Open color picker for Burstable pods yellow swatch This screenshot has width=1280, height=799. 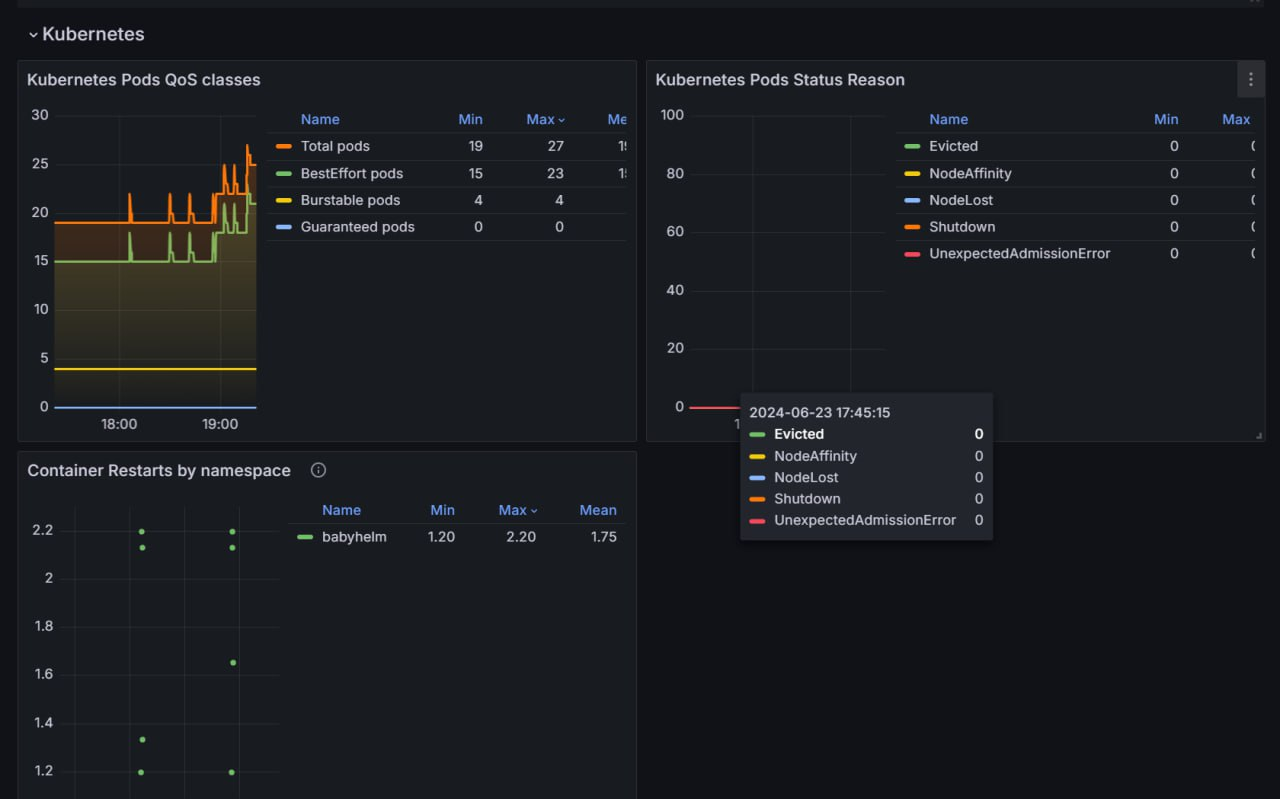[284, 200]
